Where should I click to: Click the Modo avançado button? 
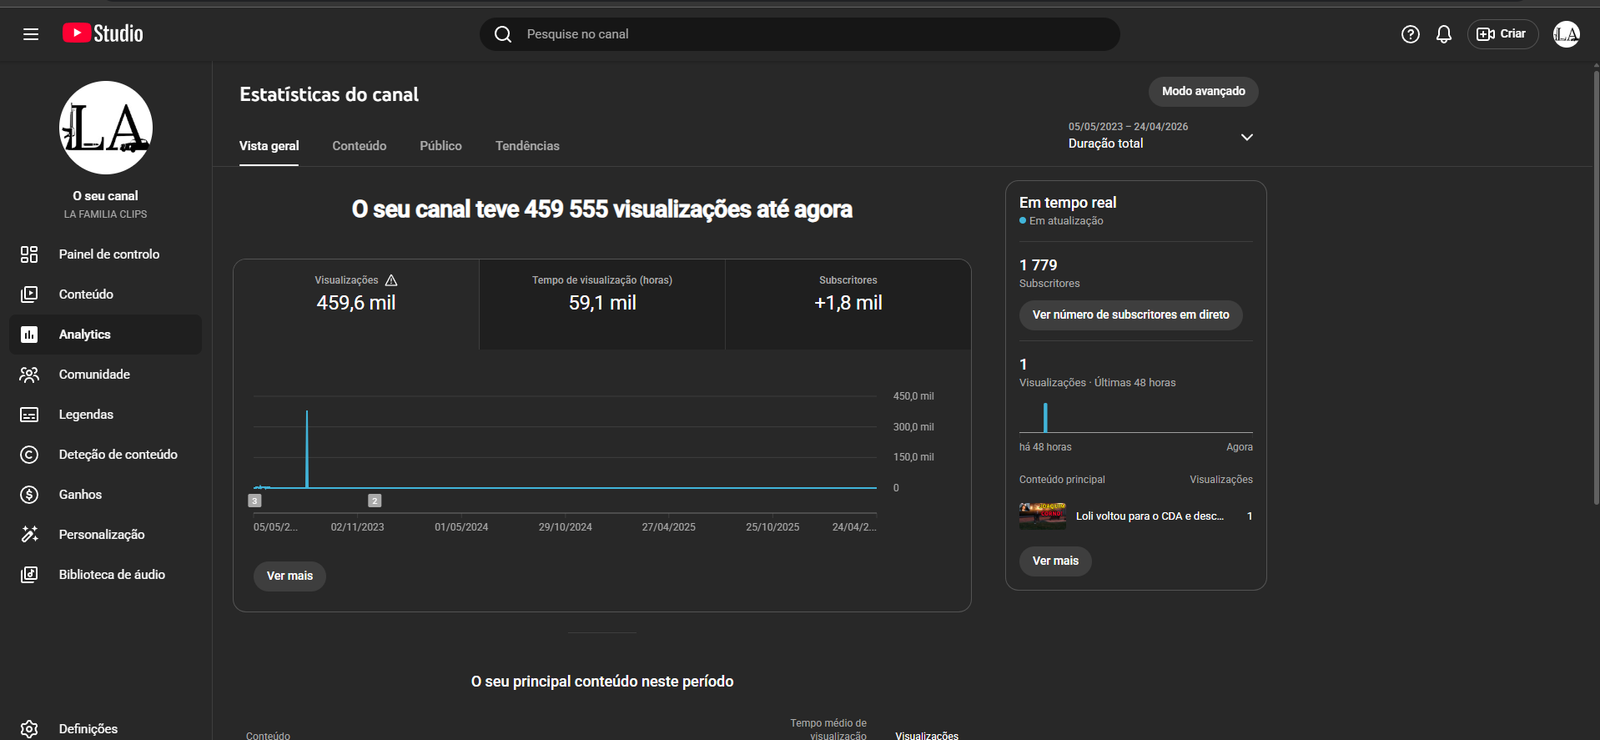click(x=1203, y=91)
